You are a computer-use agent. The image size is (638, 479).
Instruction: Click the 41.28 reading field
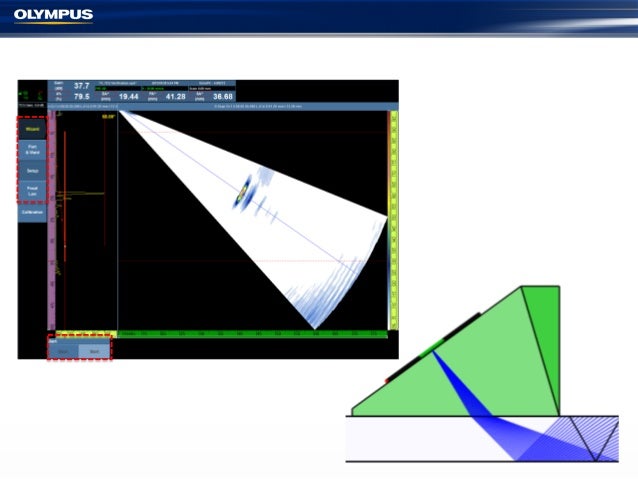point(176,96)
